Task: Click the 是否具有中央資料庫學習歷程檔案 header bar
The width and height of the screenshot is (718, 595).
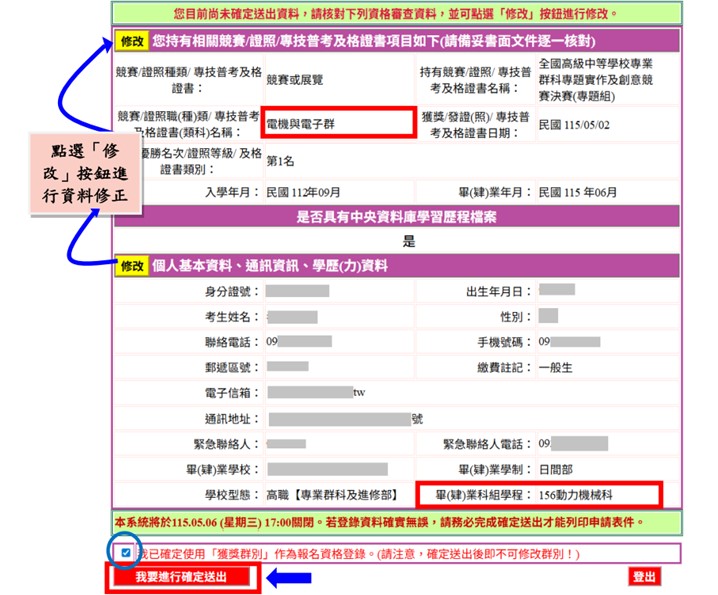Action: click(409, 217)
